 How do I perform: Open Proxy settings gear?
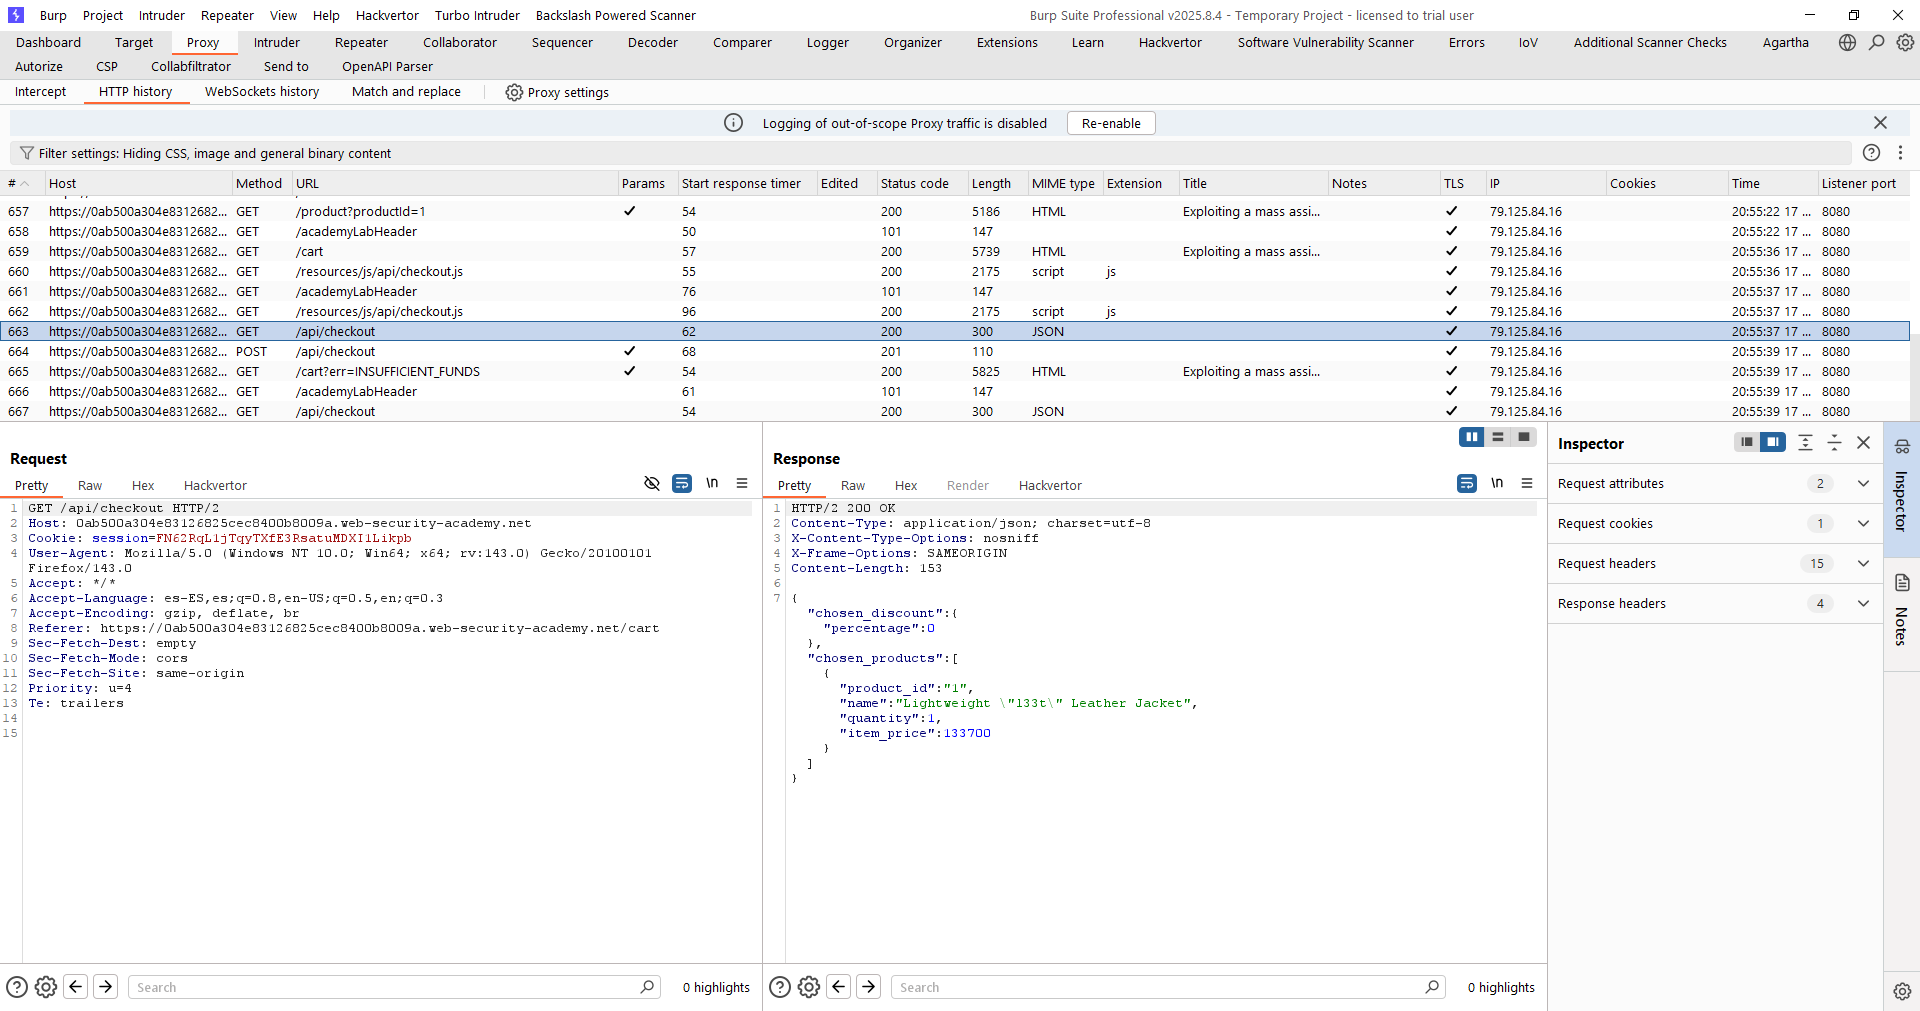(x=514, y=92)
